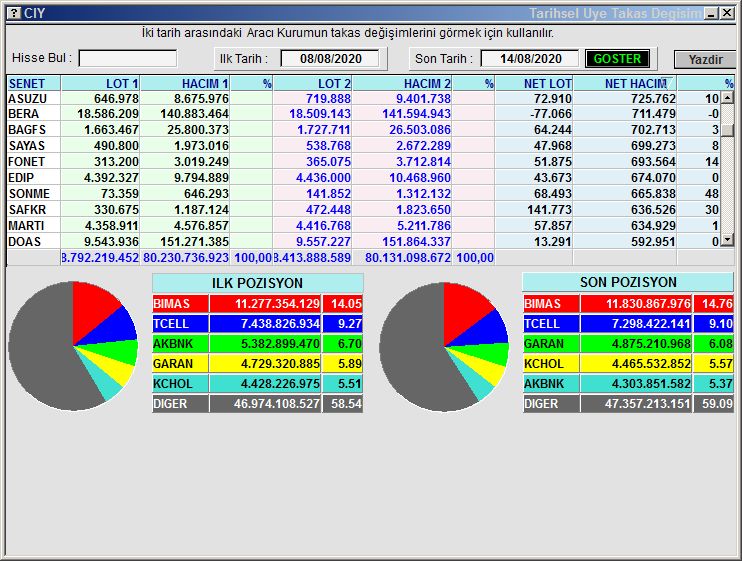Click yellow KCHOL swatch in SON POZISYON
The width and height of the screenshot is (742, 561).
551,364
